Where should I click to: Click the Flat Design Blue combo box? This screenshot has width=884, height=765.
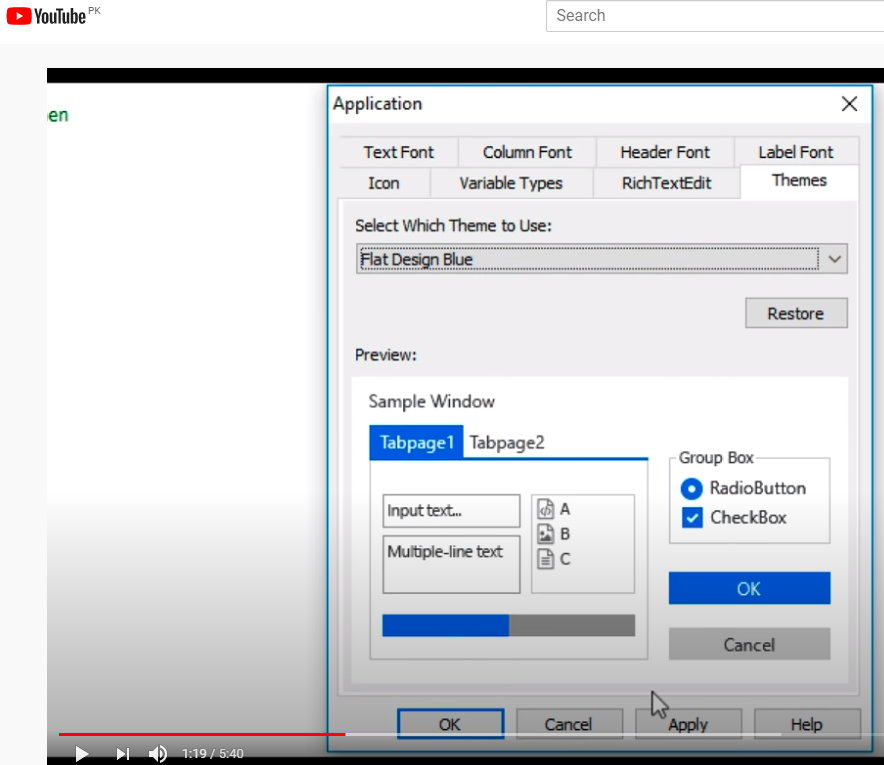(590, 259)
